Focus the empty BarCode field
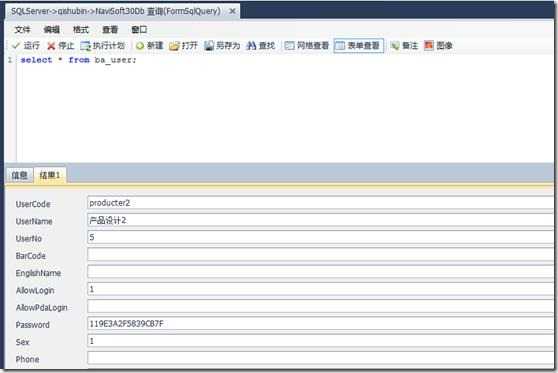Screen dimensions: 558x373 320,254
